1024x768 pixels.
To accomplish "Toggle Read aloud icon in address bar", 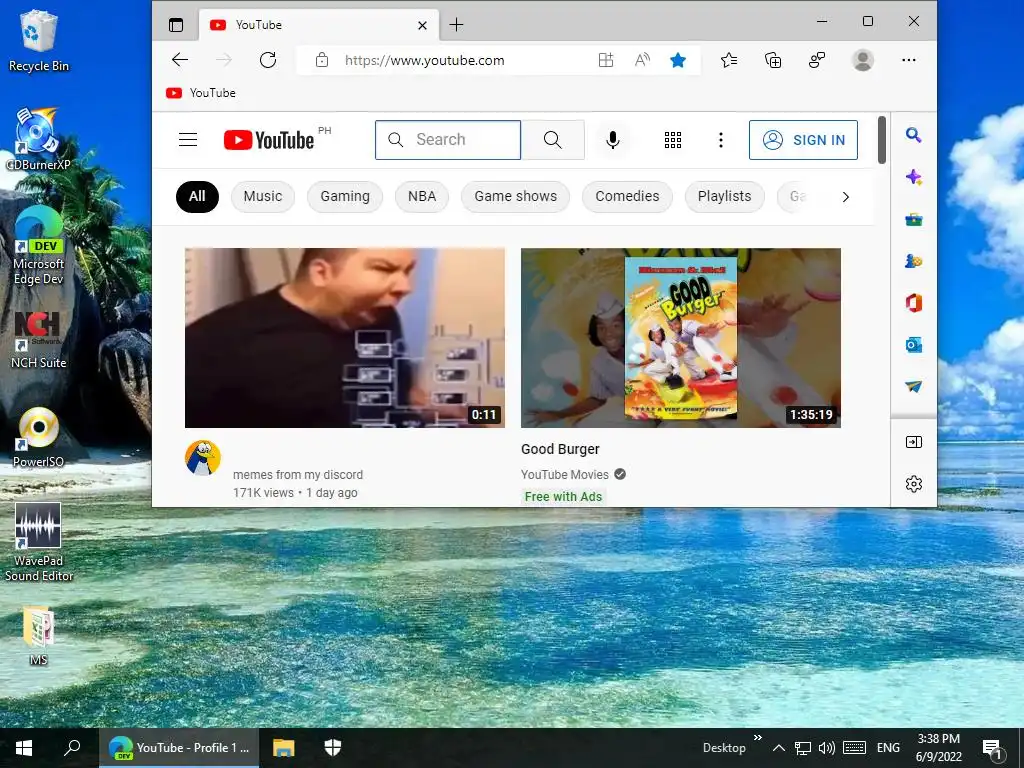I will pos(643,60).
